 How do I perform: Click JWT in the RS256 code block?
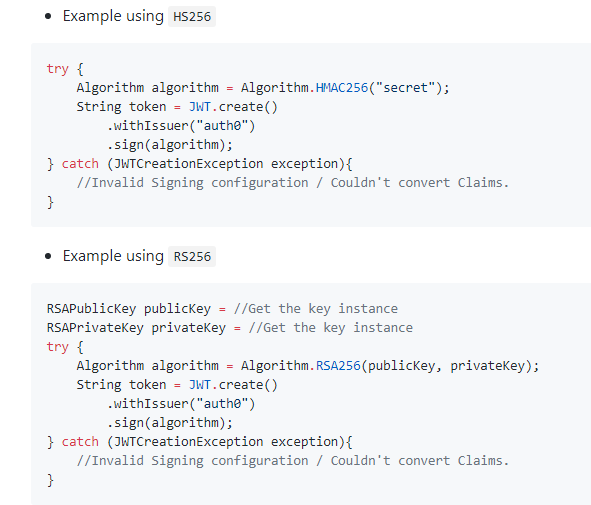200,385
